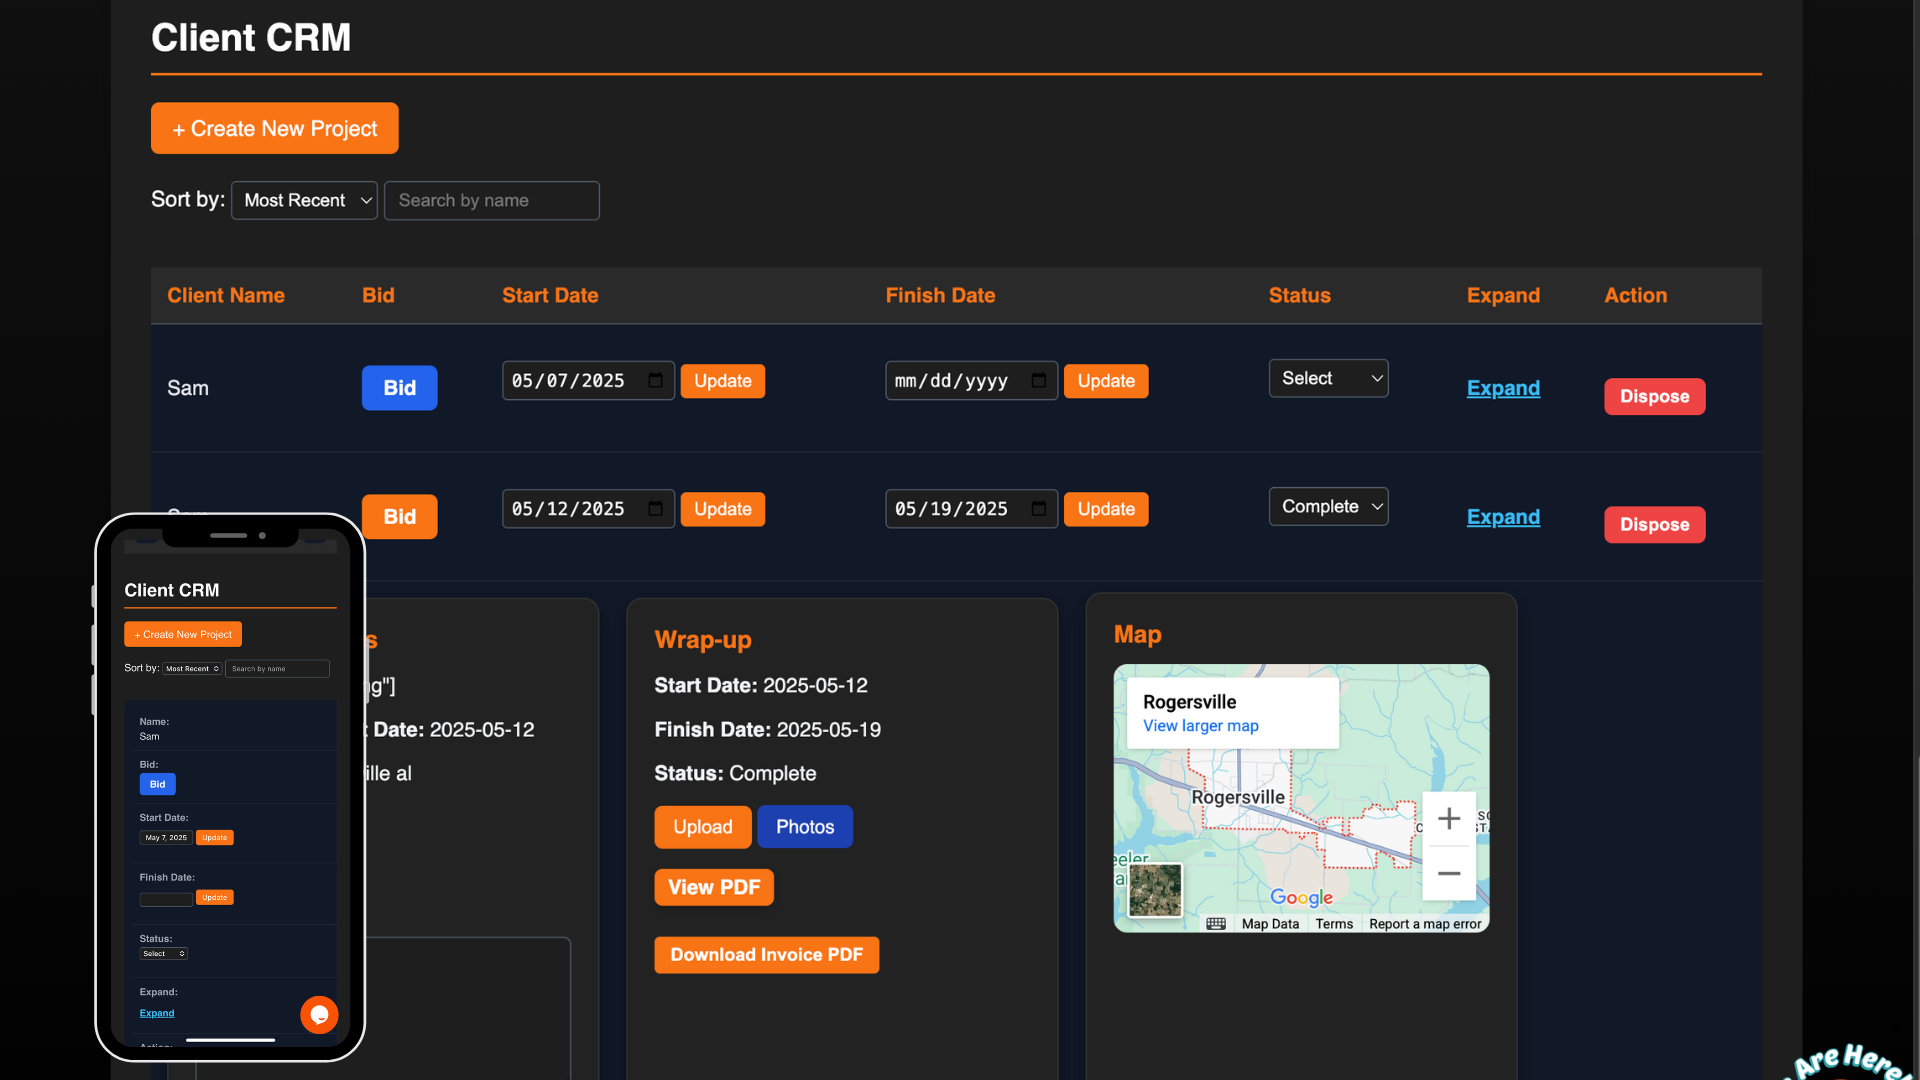
Task: Click the Search by name field
Action: 491,200
